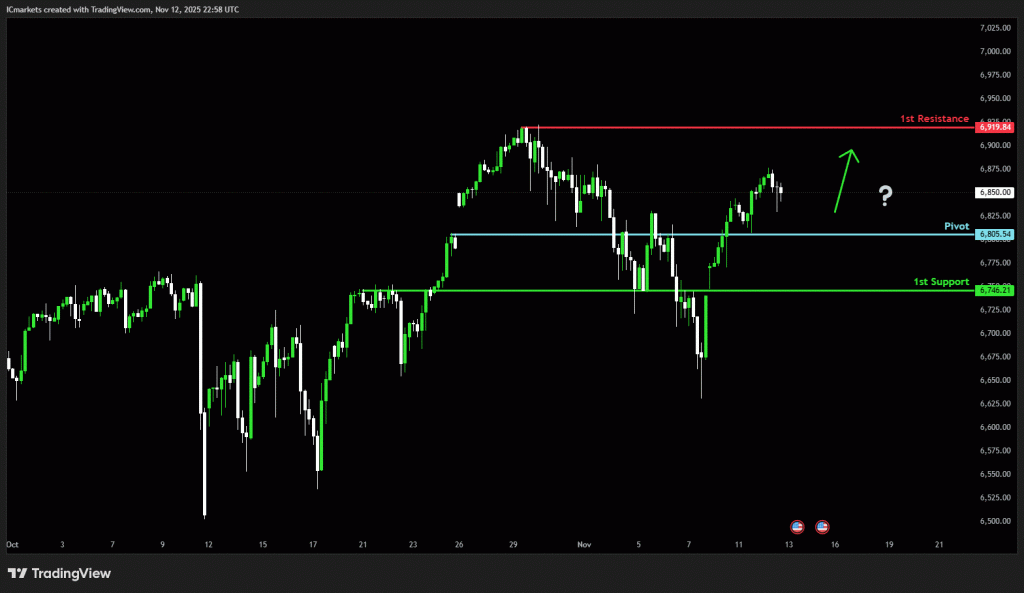Click 'Oct' on the time axis
The width and height of the screenshot is (1024, 593).
tap(12, 545)
